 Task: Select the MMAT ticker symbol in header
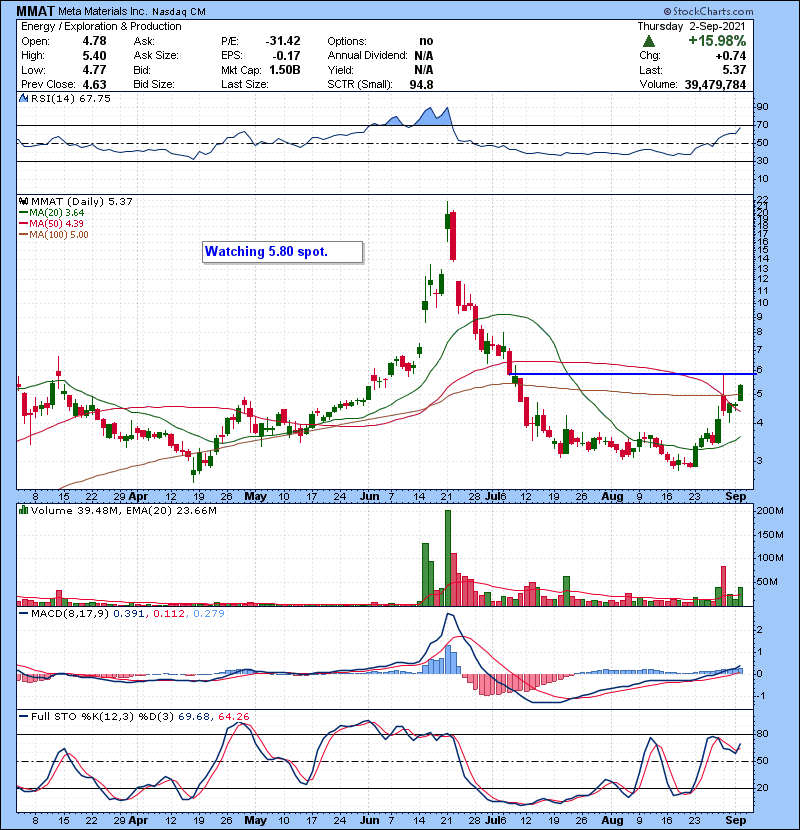tap(36, 11)
